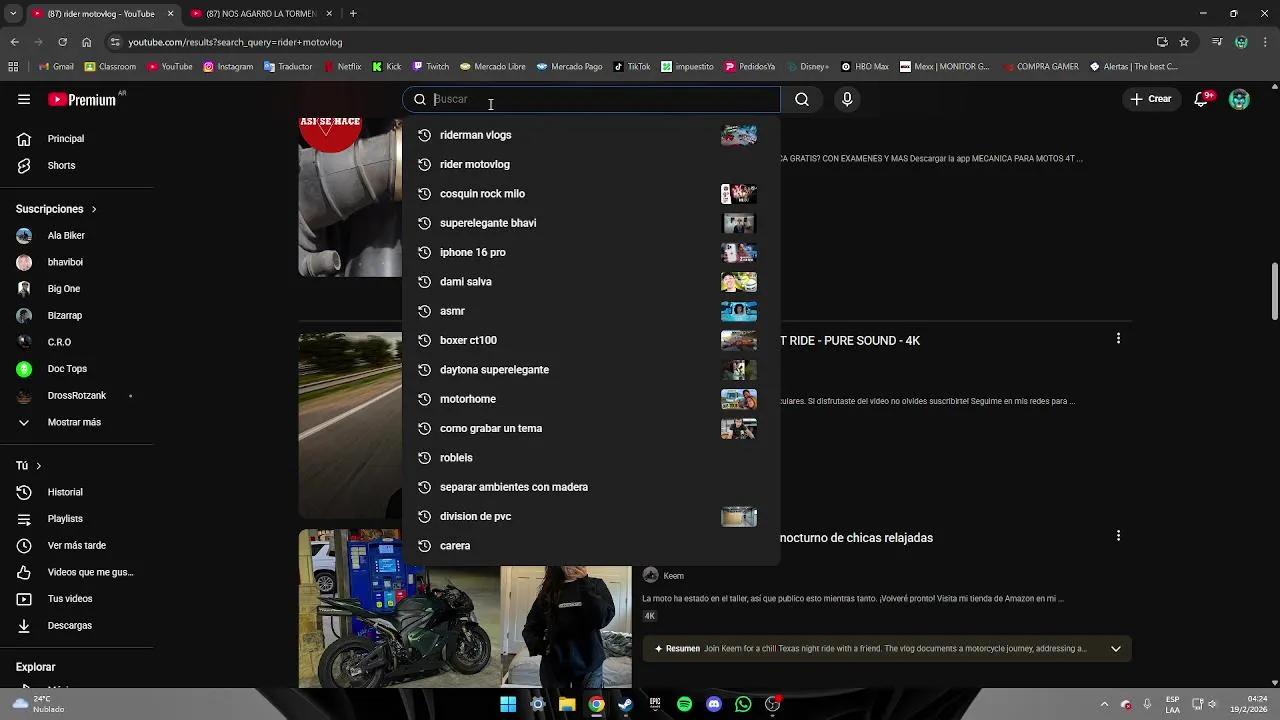Switch to 'NOS AGARRO LA TORMEN' tab
Viewport: 1280px width, 720px height.
pos(261,14)
